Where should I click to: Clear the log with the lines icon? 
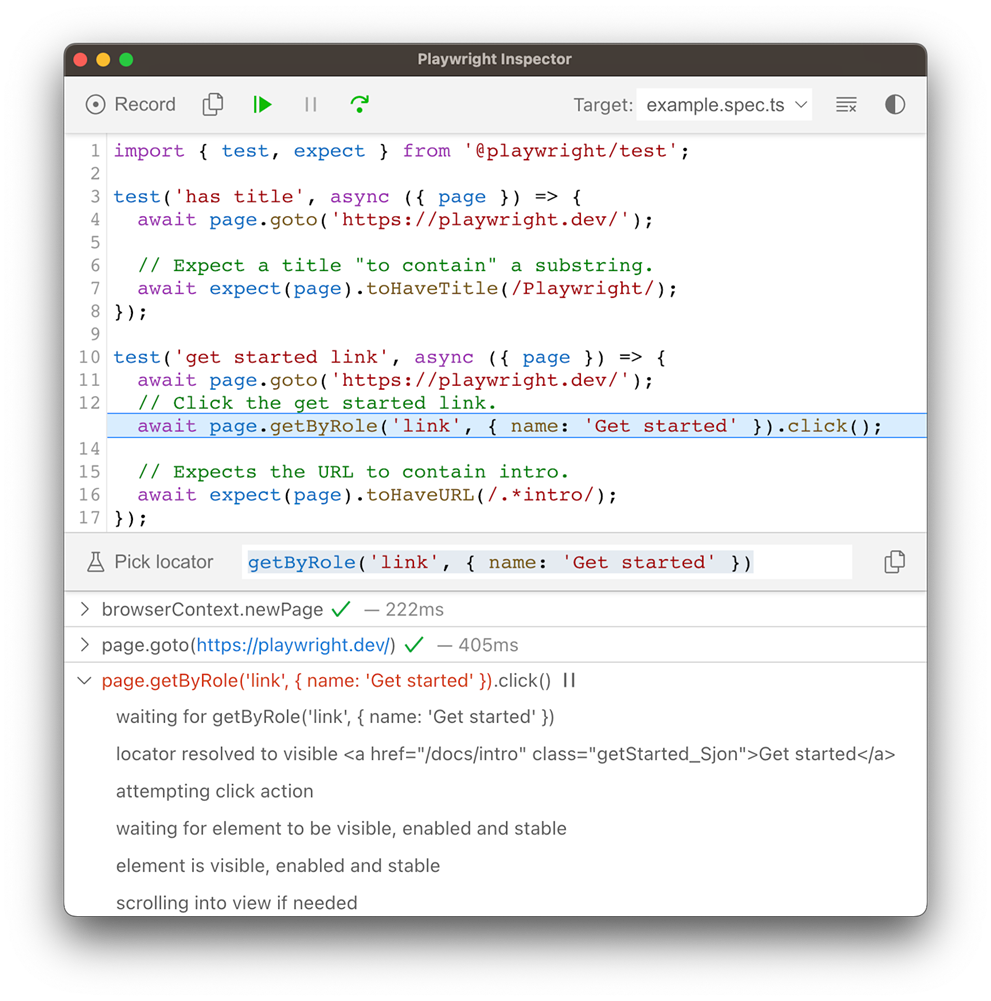pos(847,105)
